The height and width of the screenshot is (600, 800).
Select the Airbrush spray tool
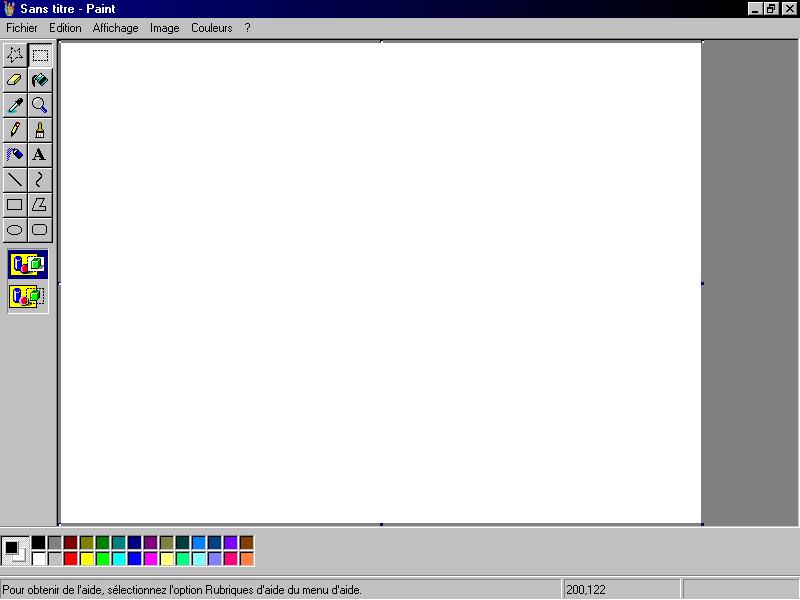tap(15, 155)
